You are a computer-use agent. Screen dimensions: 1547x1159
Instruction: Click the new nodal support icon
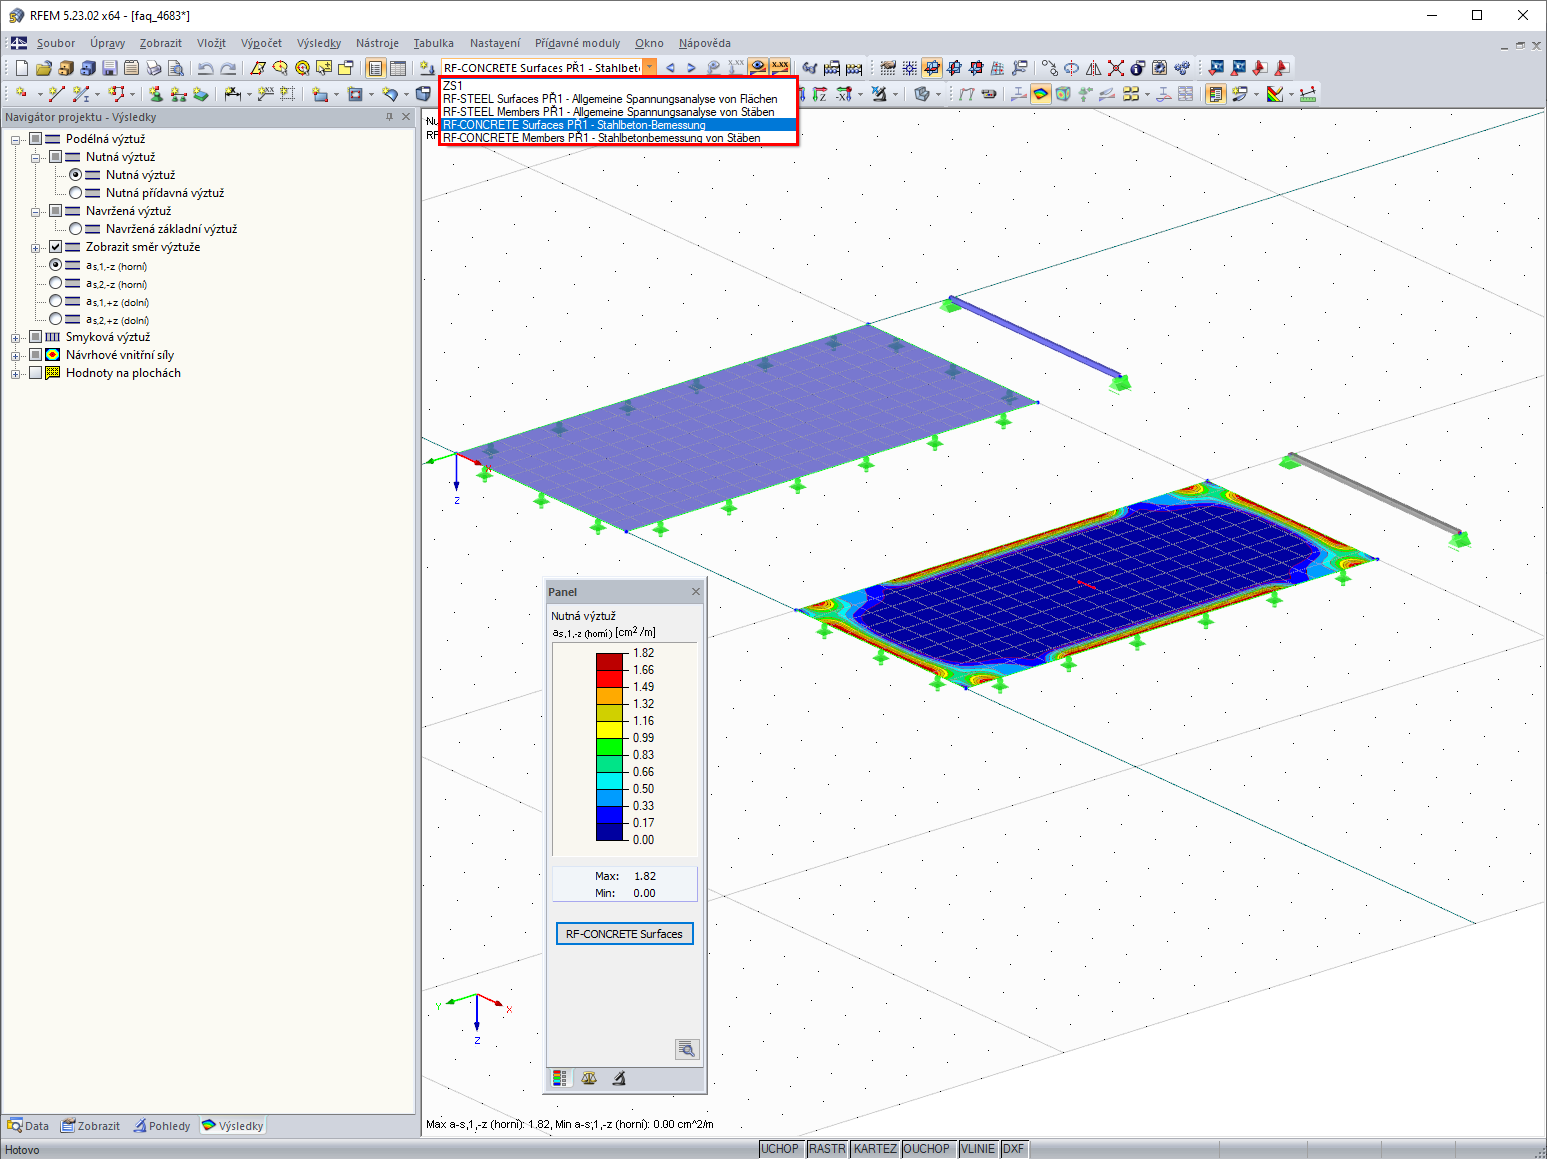point(156,94)
